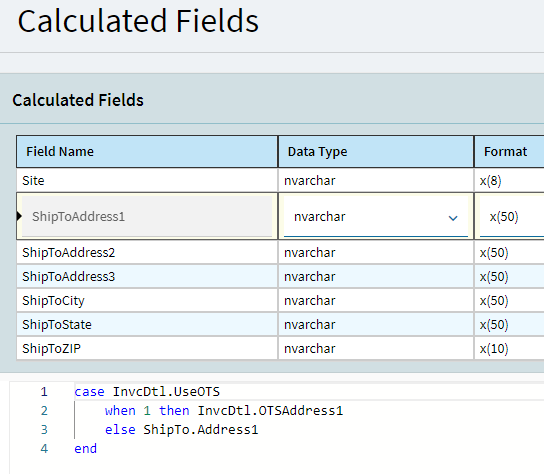This screenshot has width=544, height=474.
Task: Click the x(8) format cell for Site
Action: [509, 180]
